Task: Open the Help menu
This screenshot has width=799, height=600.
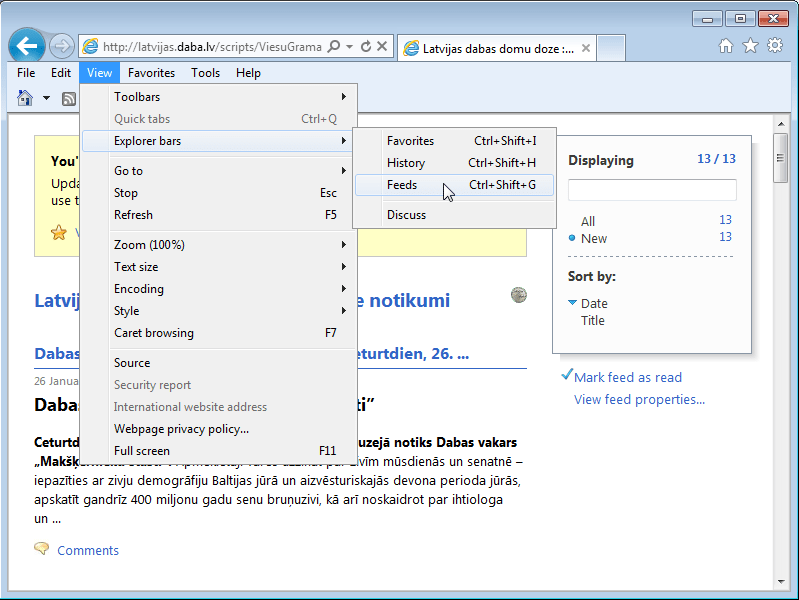Action: 248,73
